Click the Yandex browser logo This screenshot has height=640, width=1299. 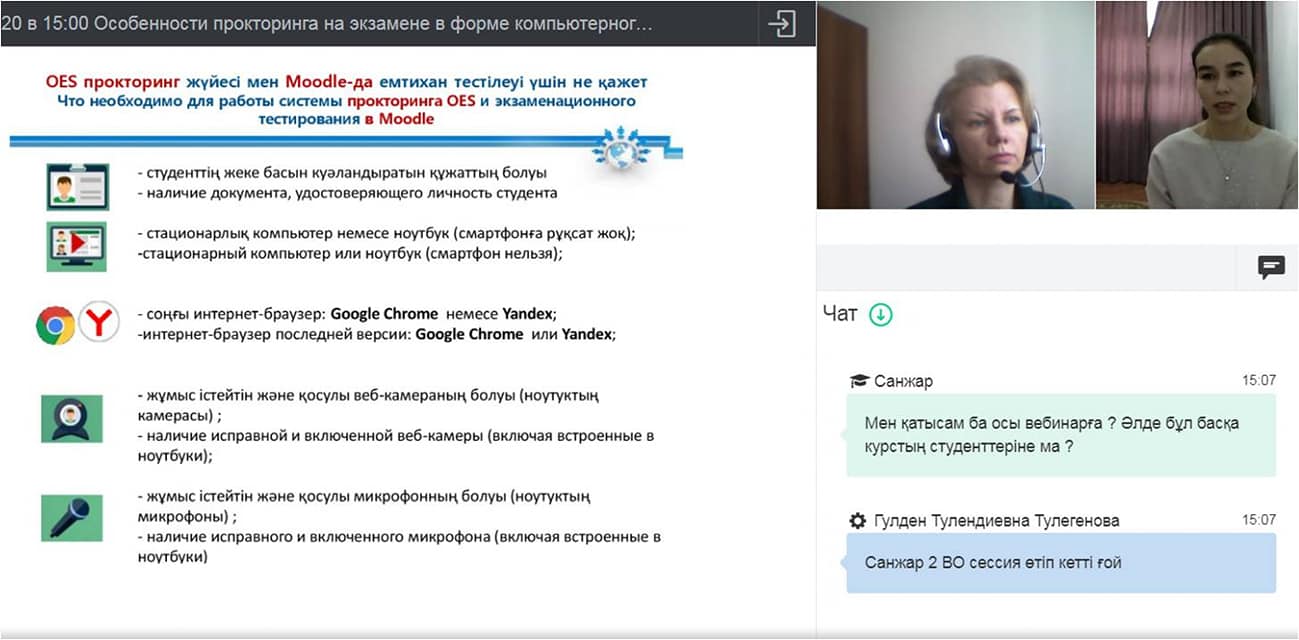[99, 323]
